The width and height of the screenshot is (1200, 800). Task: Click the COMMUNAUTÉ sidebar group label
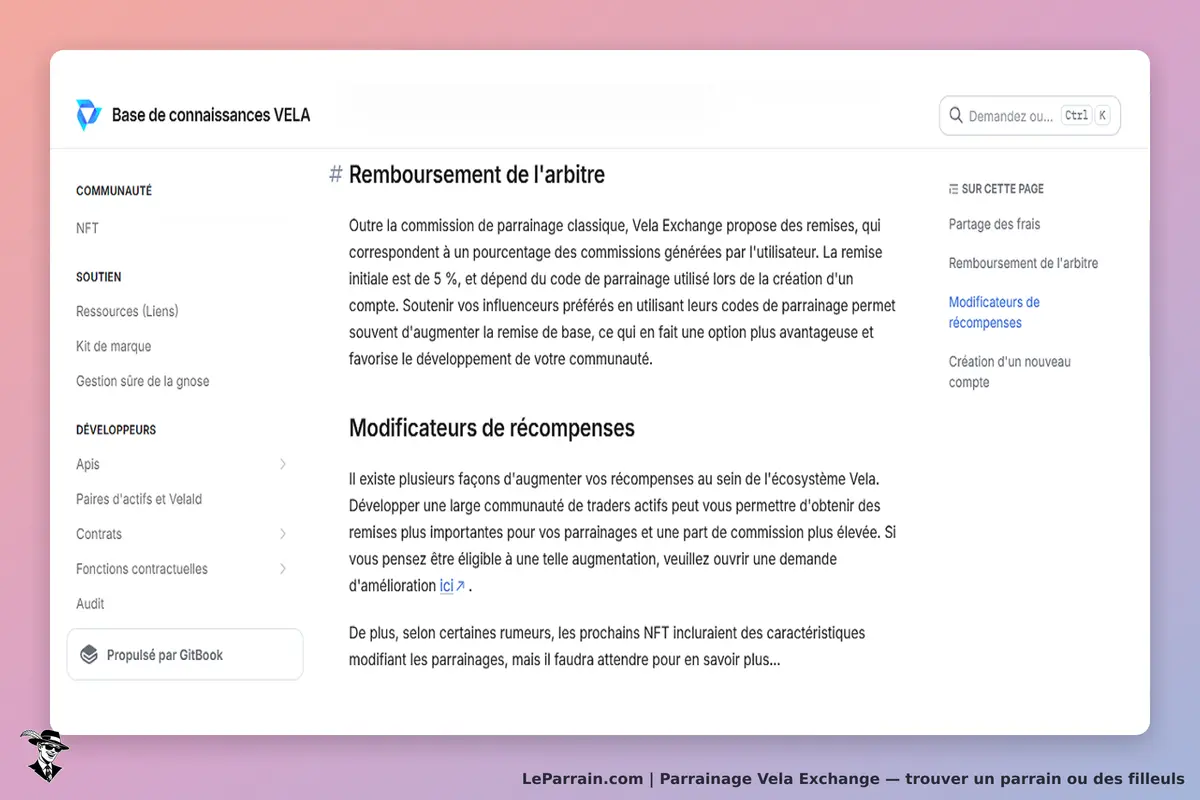click(x=114, y=191)
